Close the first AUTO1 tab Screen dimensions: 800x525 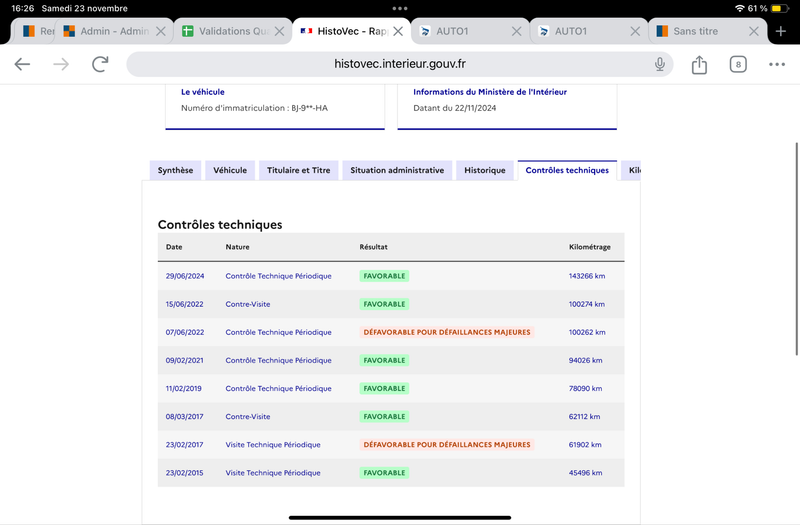pyautogui.click(x=516, y=31)
